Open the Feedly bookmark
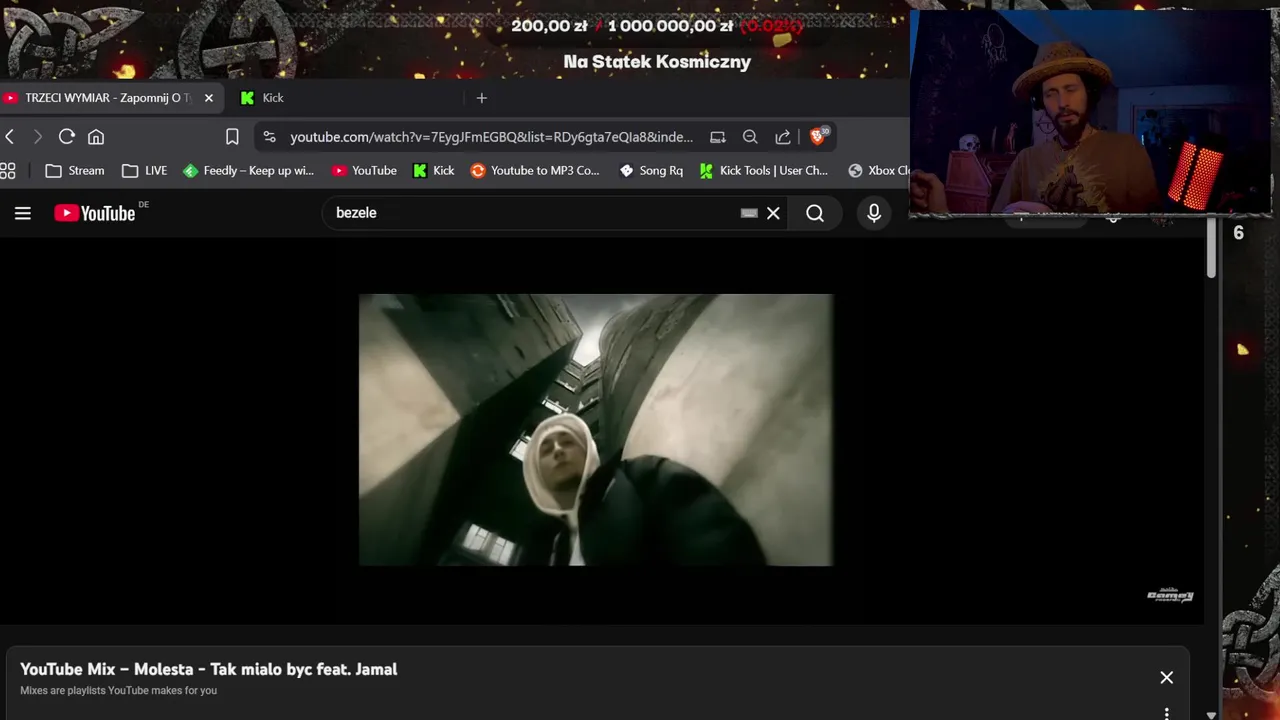The height and width of the screenshot is (720, 1280). point(249,171)
